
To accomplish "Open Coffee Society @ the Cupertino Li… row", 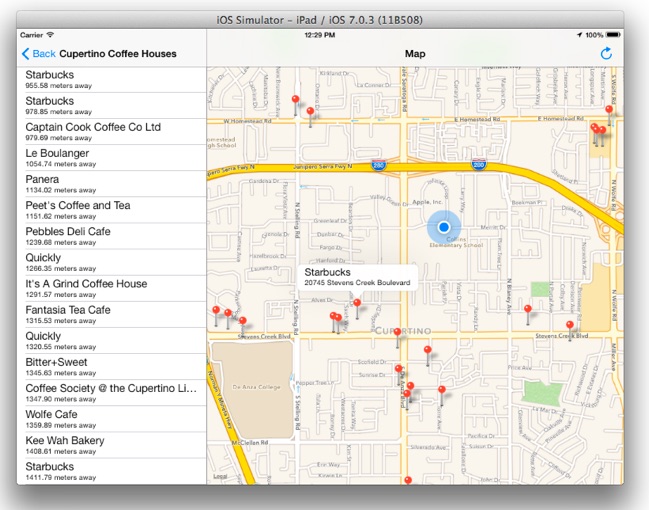I will pos(112,392).
